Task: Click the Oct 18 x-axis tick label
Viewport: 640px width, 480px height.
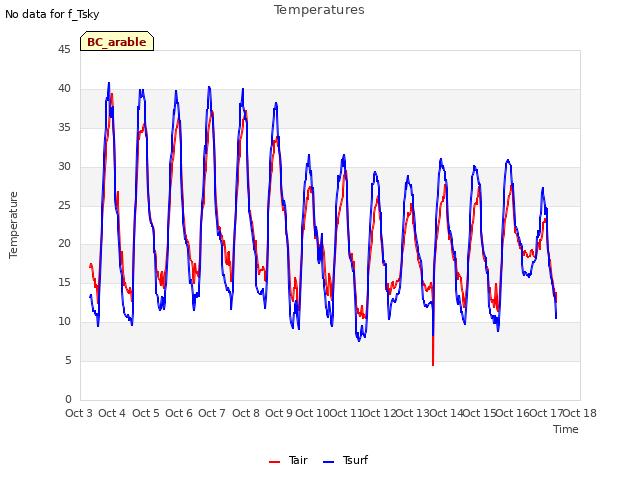Action: tap(580, 413)
